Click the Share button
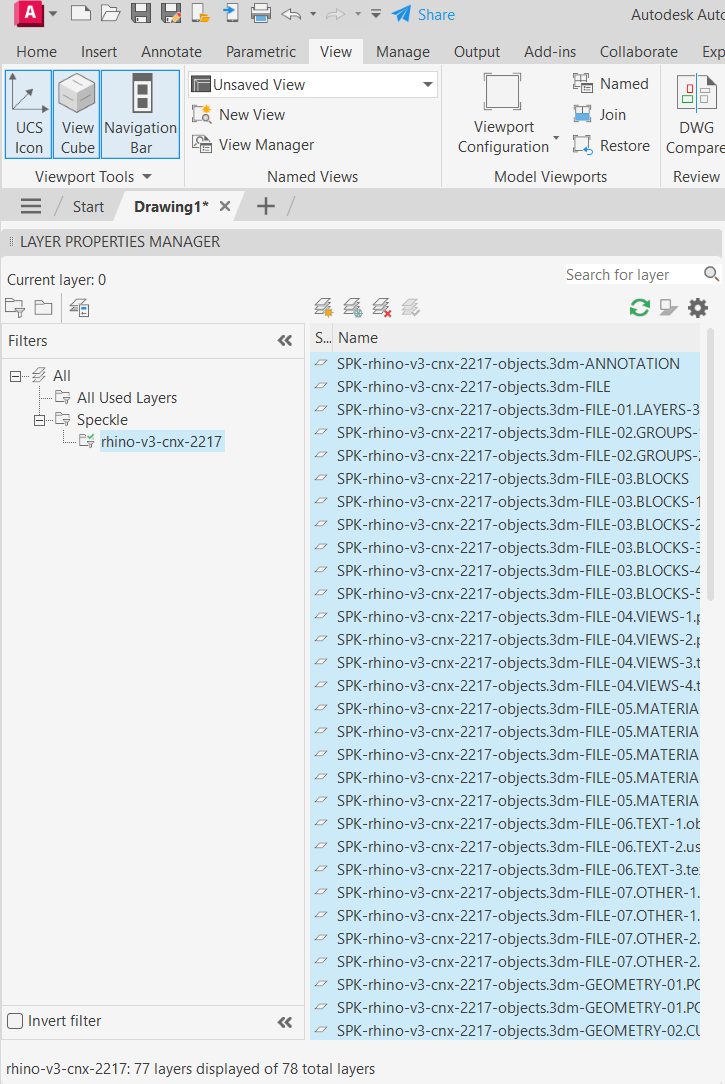The image size is (725, 1084). click(x=423, y=15)
